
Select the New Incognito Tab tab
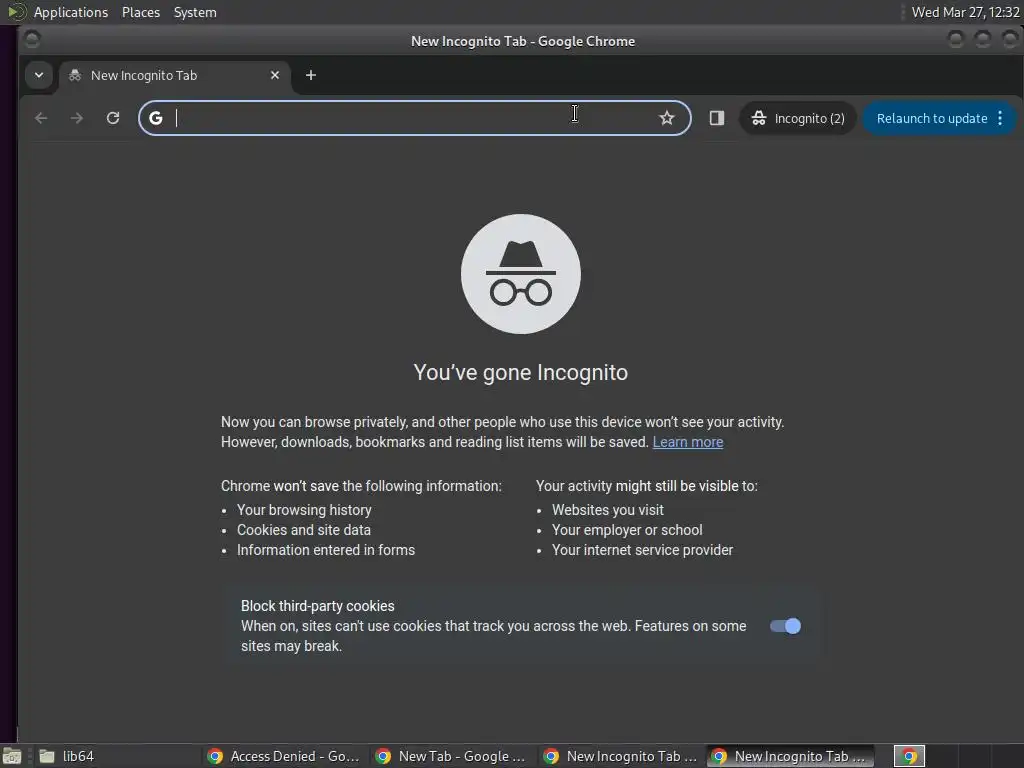(x=174, y=75)
